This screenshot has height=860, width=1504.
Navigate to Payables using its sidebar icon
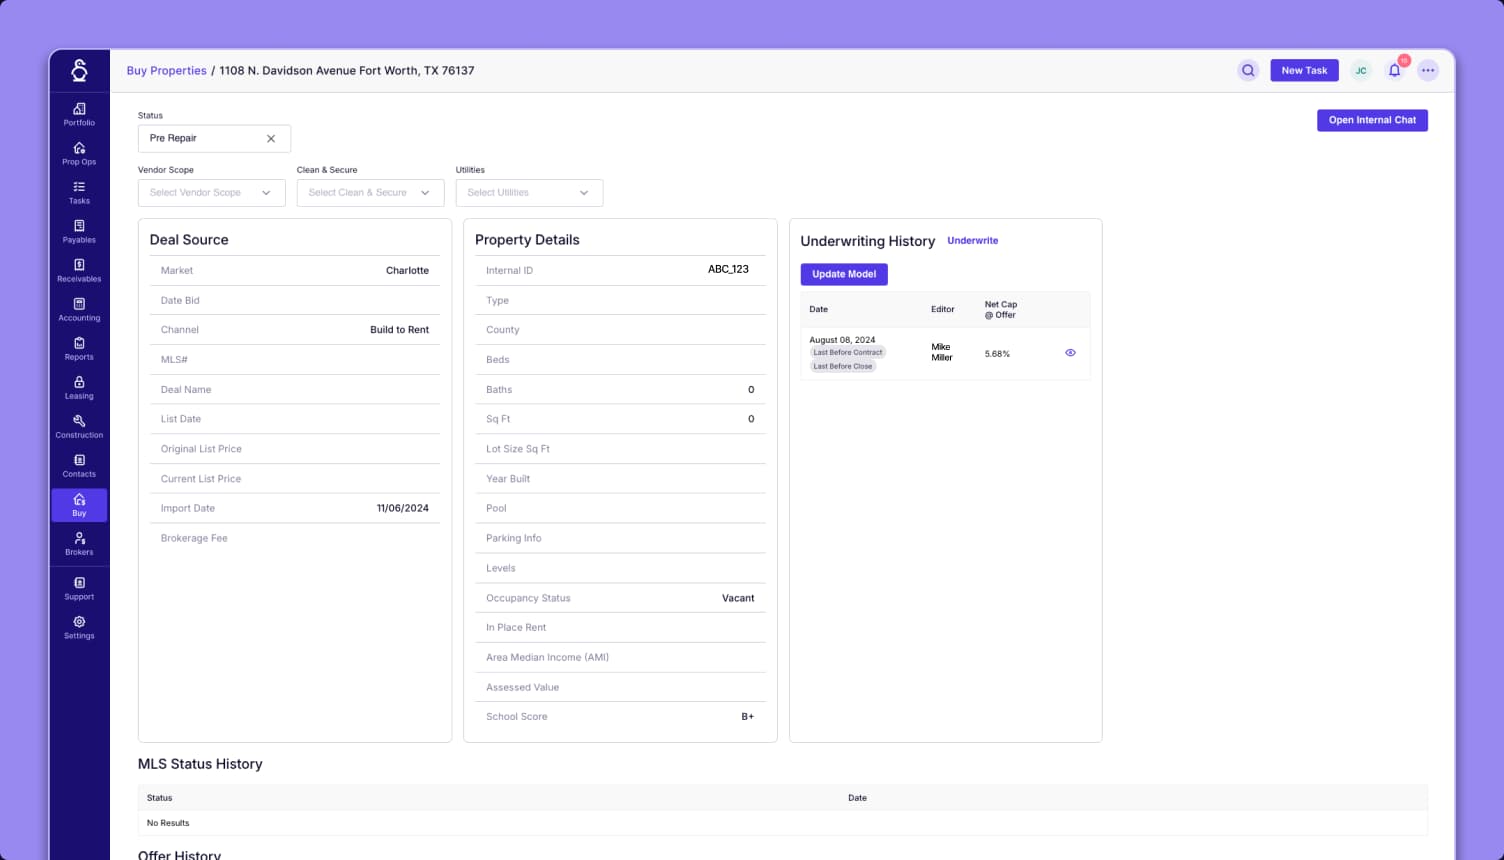[x=78, y=231]
